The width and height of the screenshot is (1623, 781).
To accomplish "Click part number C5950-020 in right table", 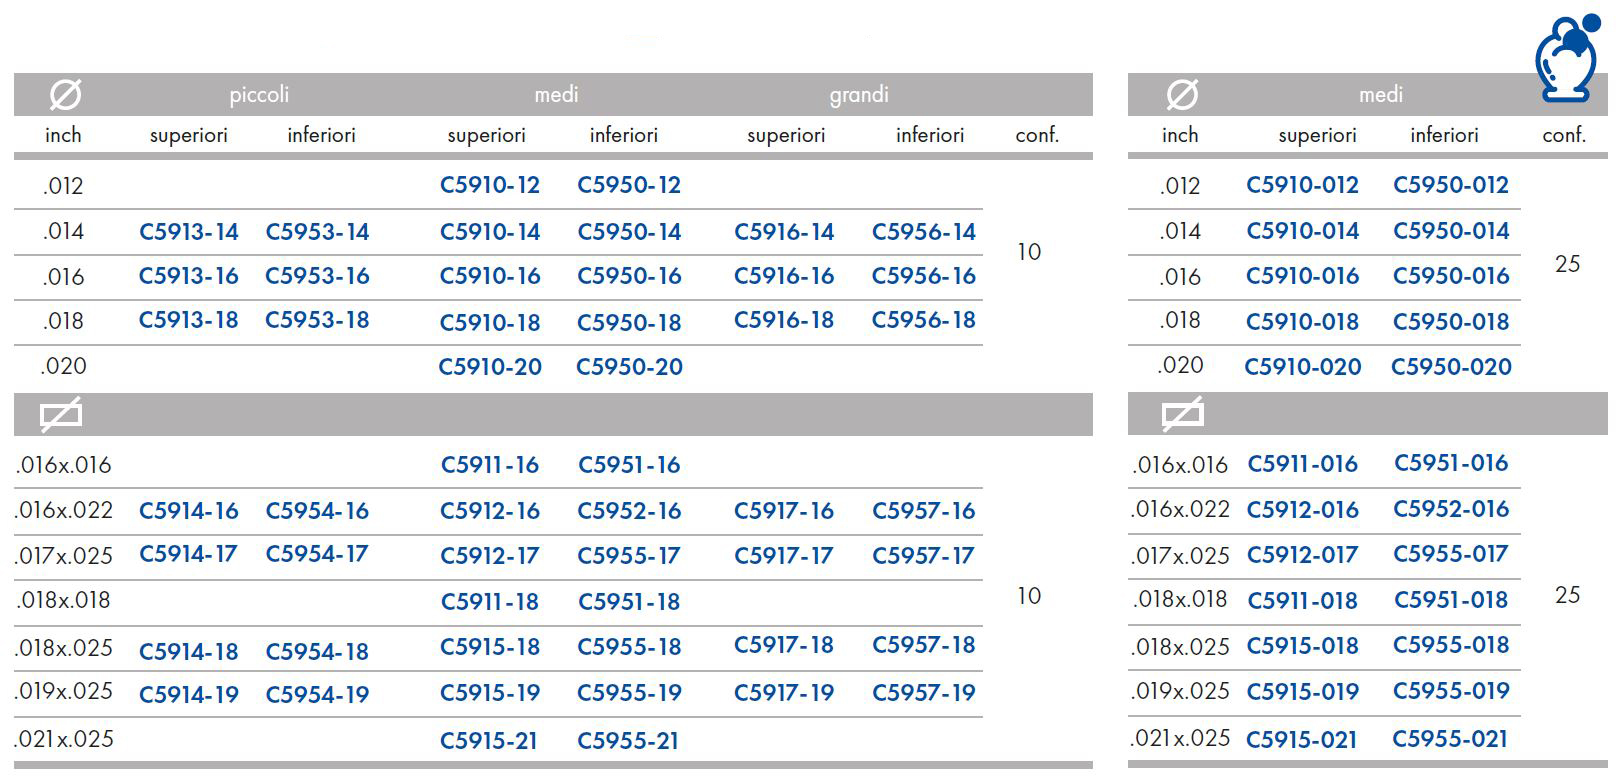I will point(1451,367).
